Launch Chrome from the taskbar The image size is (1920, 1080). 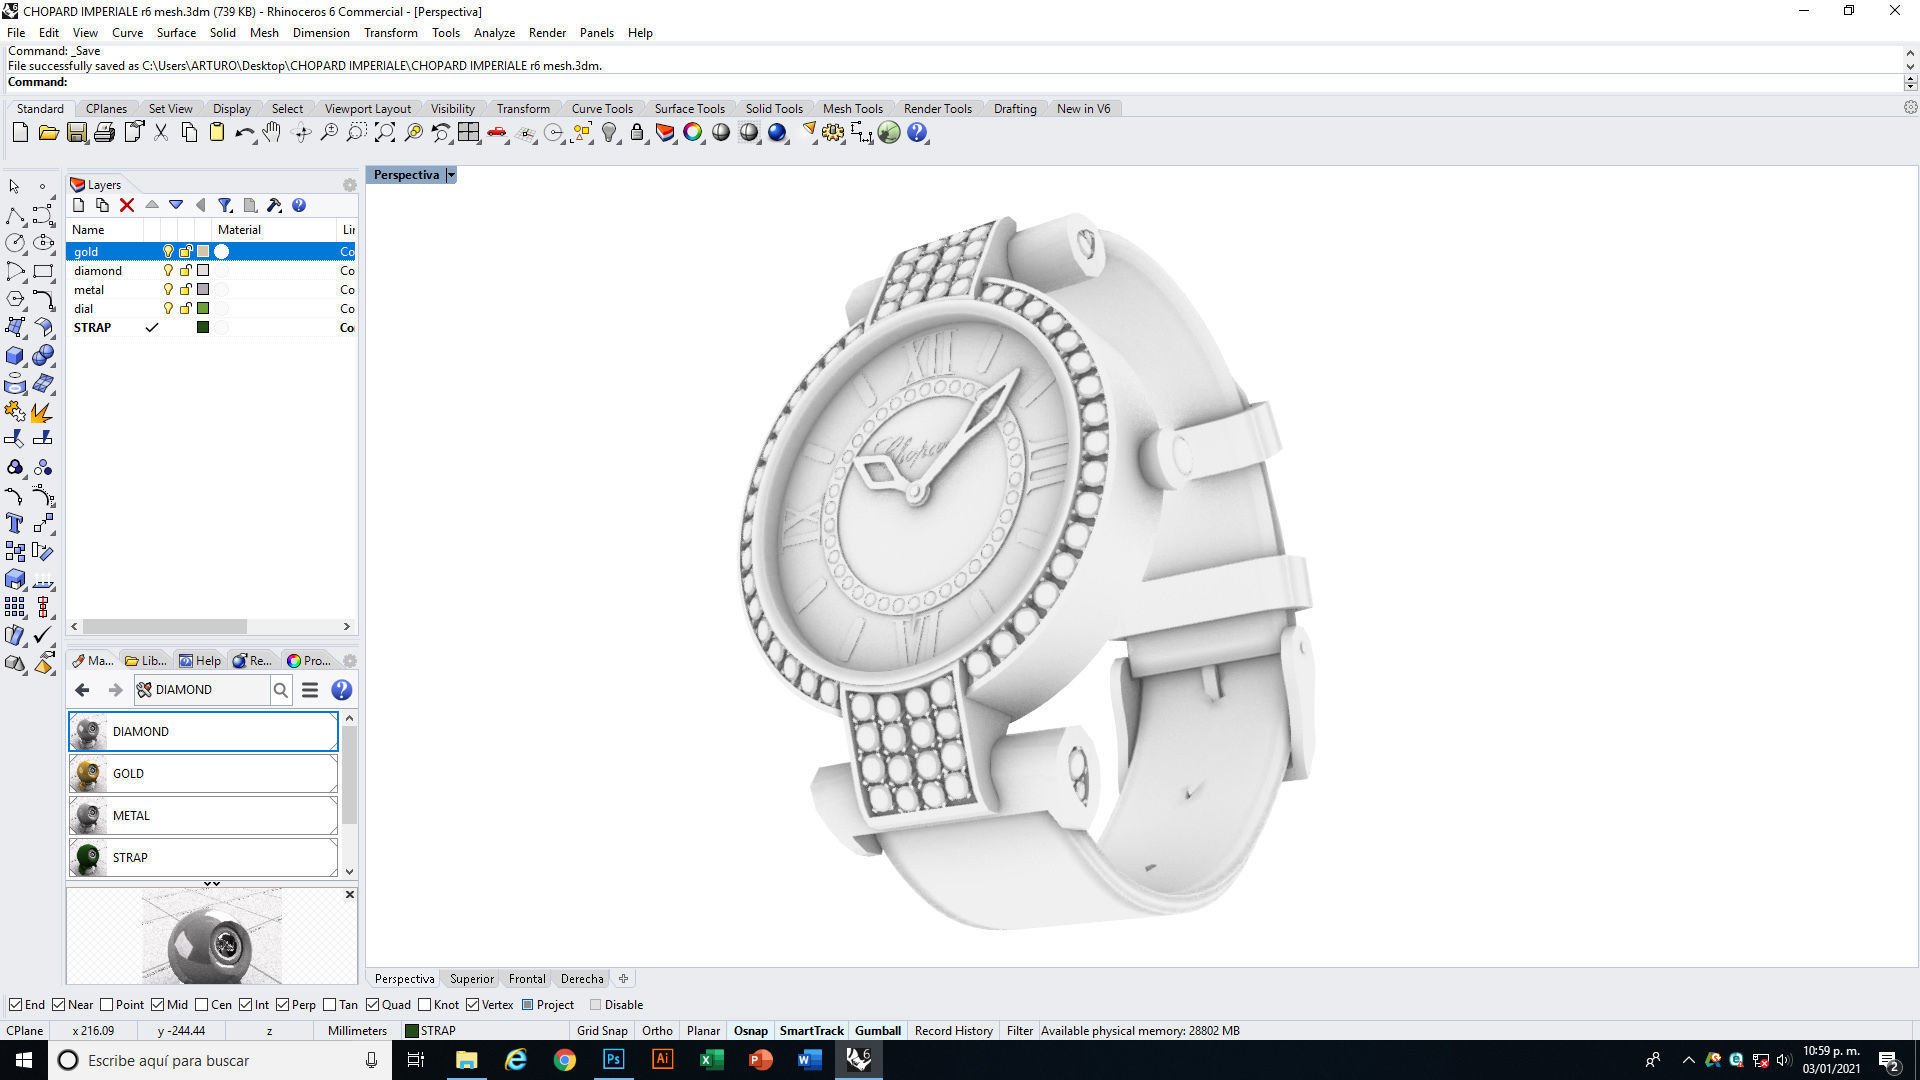tap(564, 1060)
